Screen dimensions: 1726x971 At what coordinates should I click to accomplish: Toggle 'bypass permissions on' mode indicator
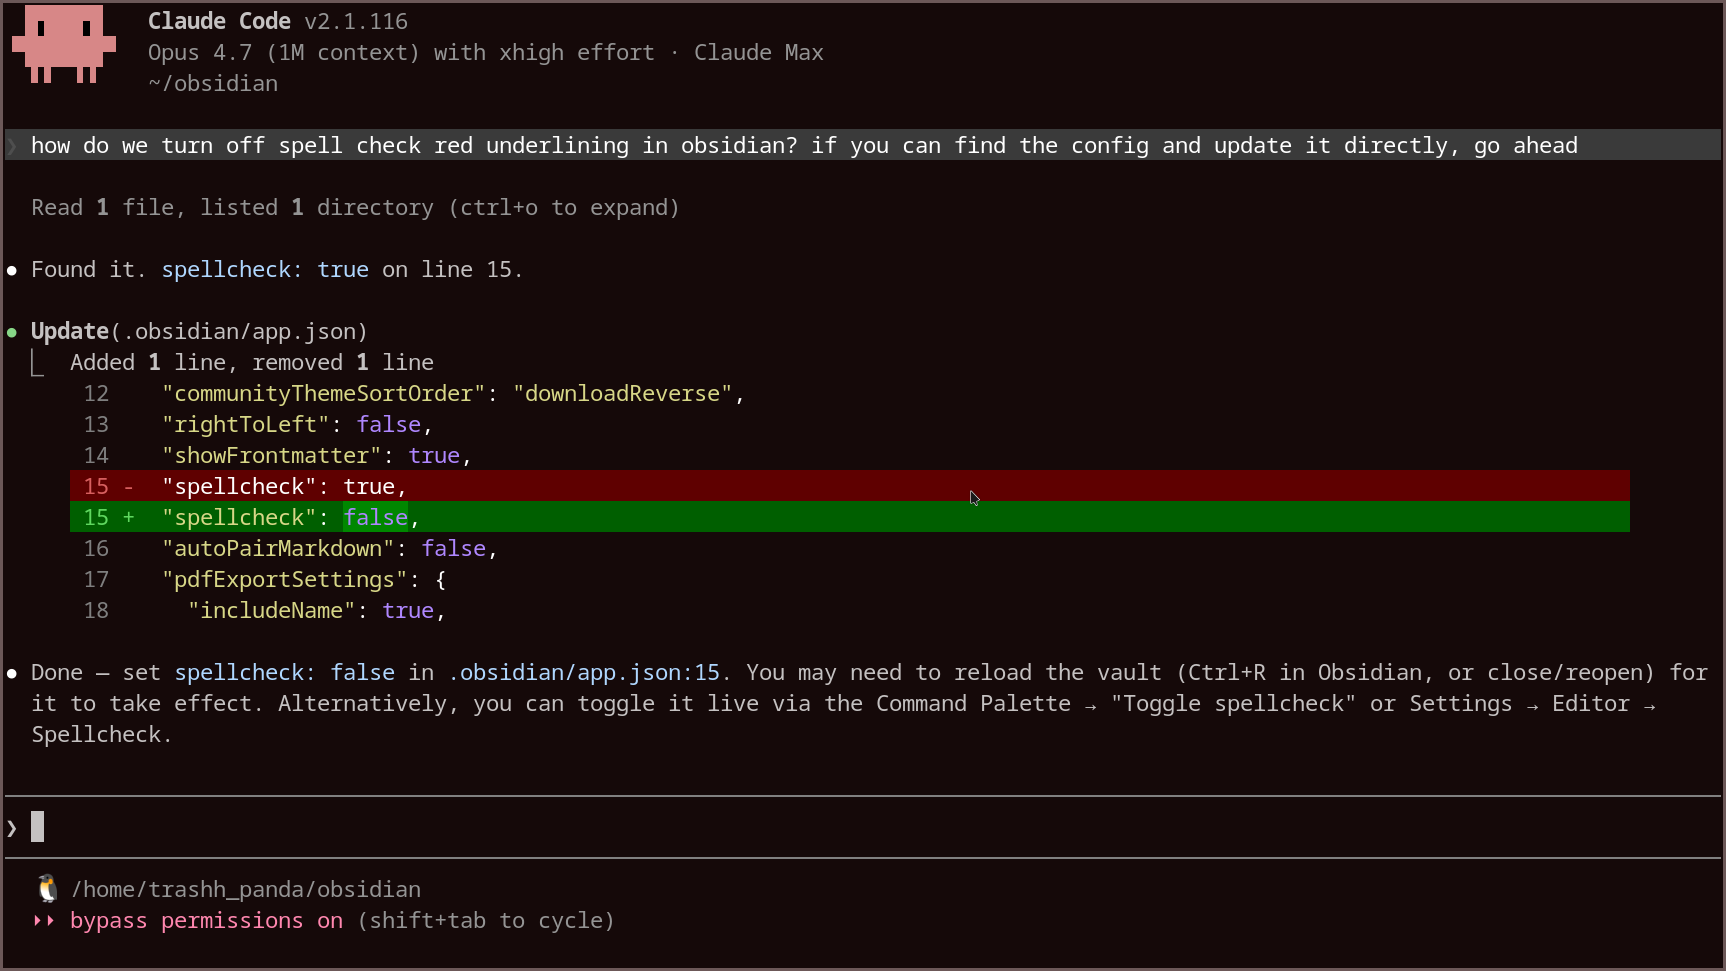pos(206,920)
